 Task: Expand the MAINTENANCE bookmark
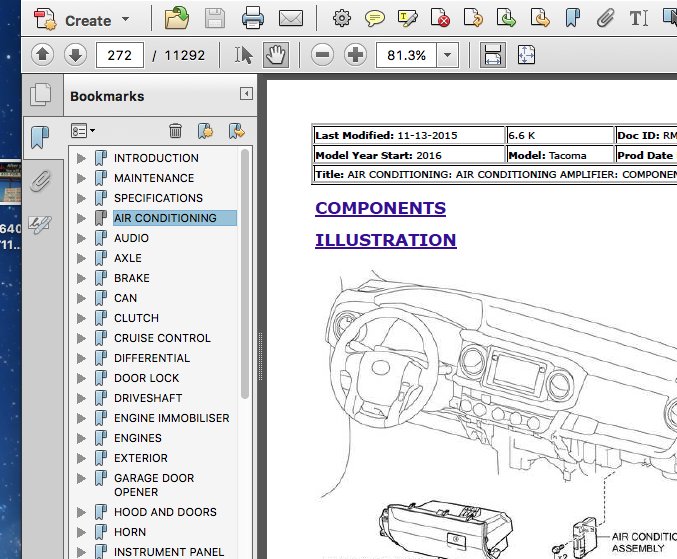(x=80, y=178)
